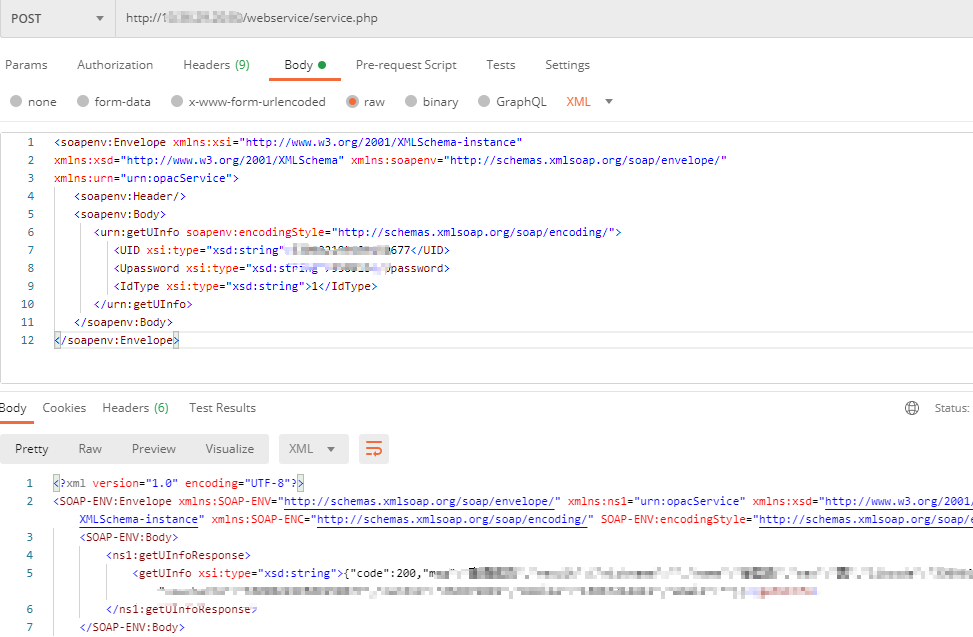Open the response XML format dropdown
Image resolution: width=973 pixels, height=637 pixels.
(x=313, y=449)
